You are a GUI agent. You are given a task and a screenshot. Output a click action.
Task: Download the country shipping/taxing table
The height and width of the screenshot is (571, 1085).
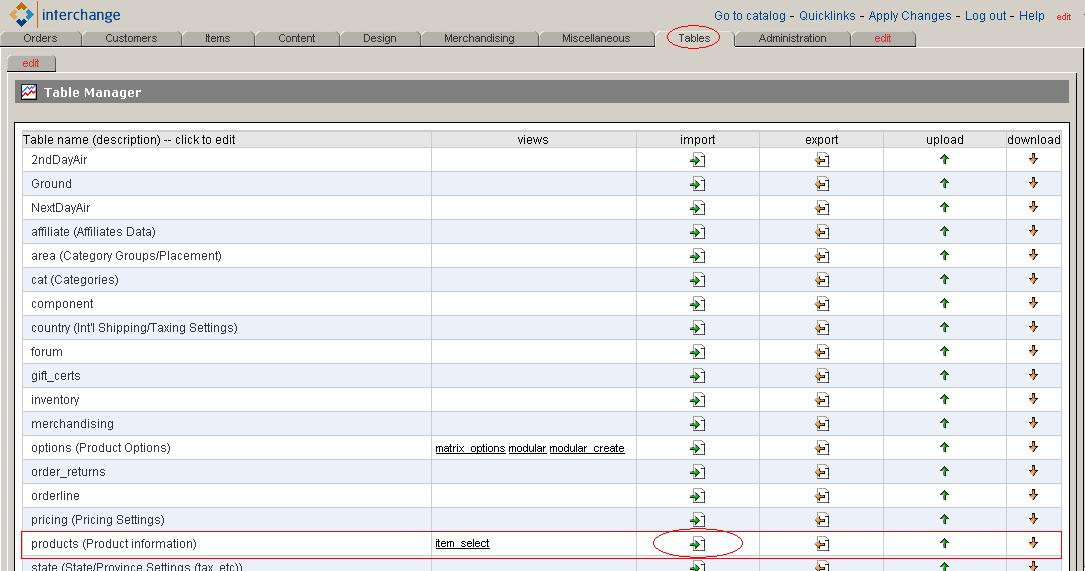[x=1033, y=327]
